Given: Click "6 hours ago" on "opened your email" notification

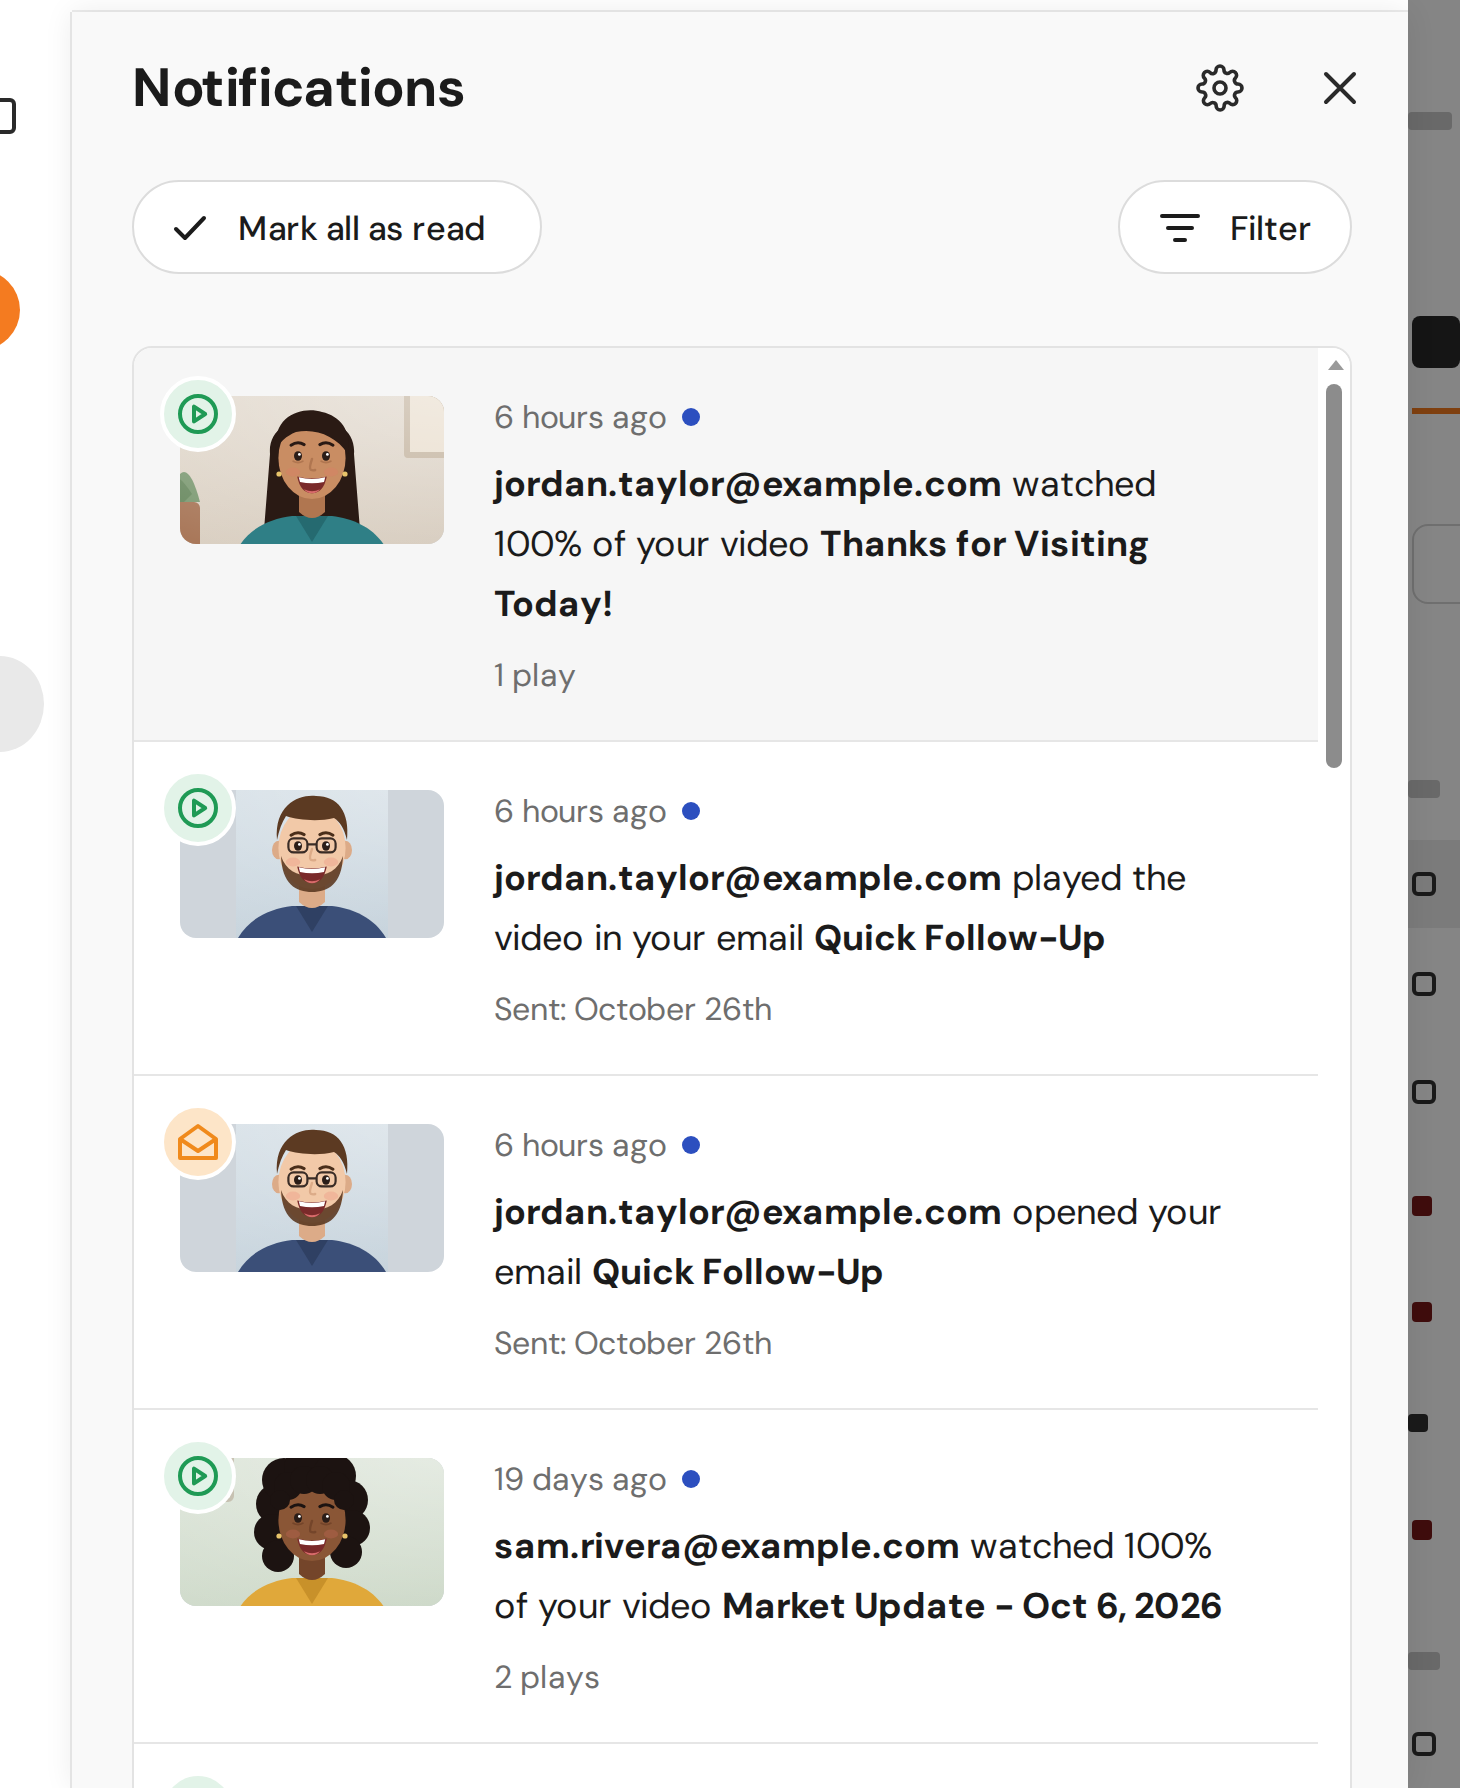Looking at the screenshot, I should 580,1145.
